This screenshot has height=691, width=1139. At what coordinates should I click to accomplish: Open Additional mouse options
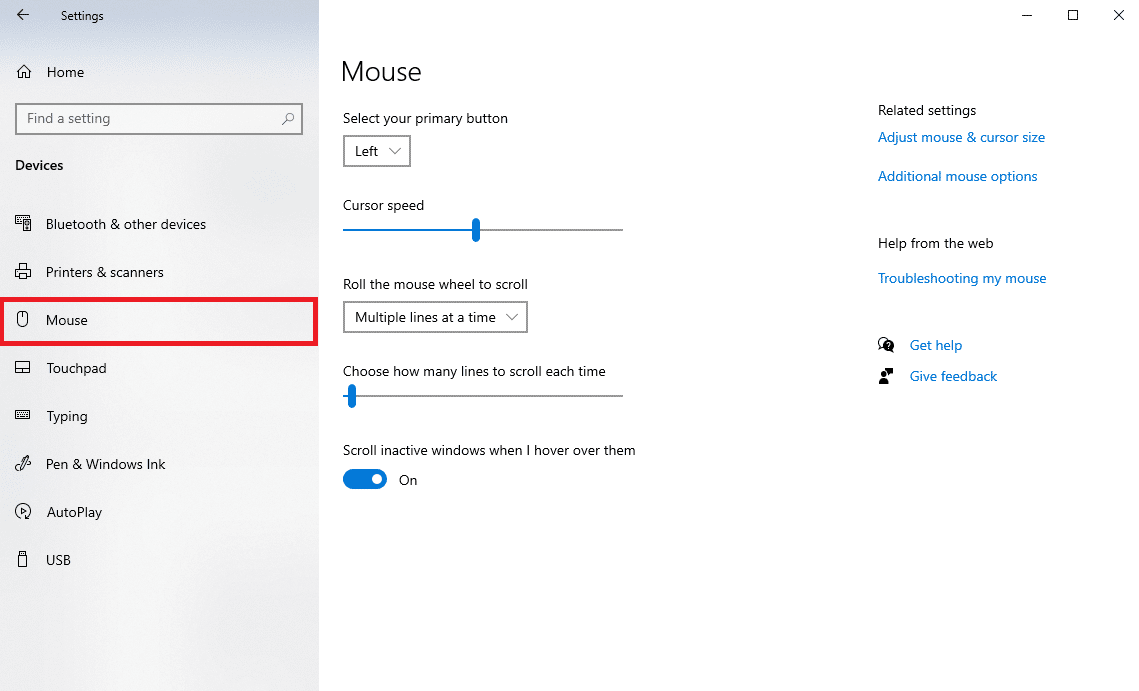click(x=957, y=176)
